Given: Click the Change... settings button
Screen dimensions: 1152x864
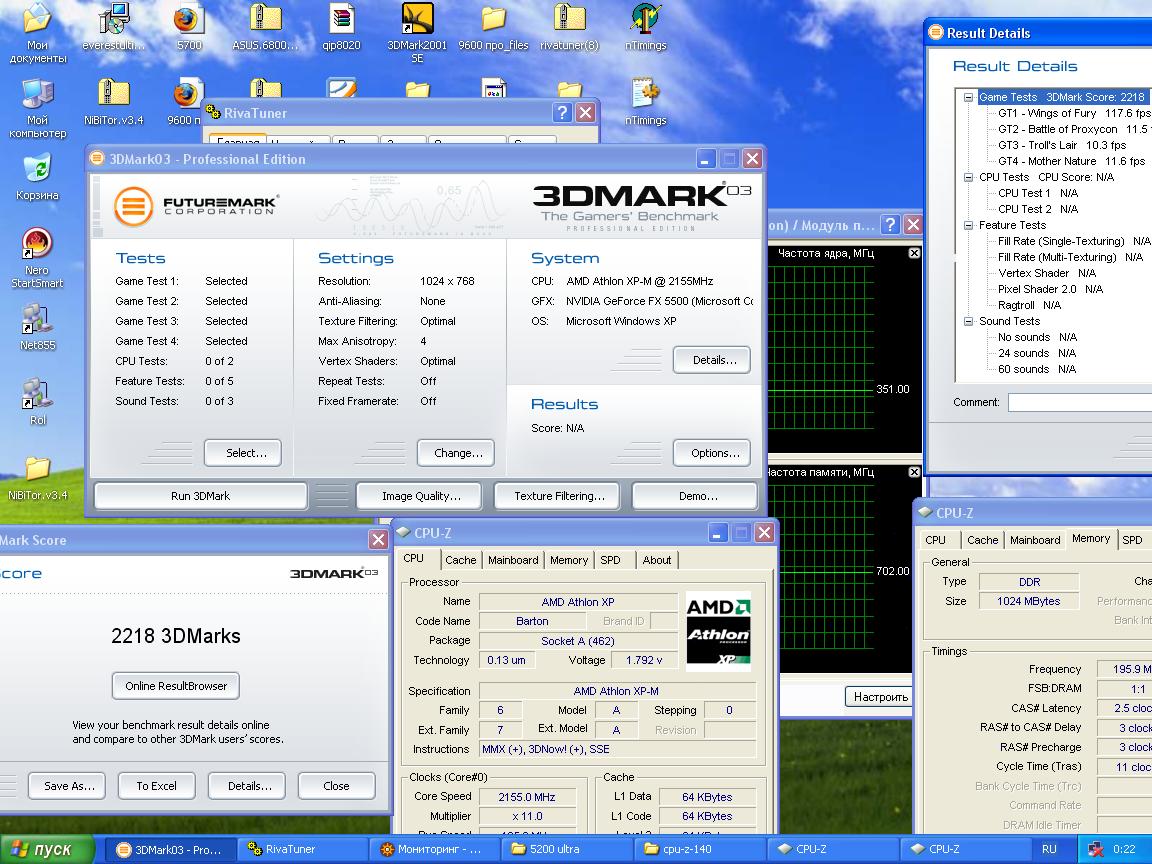Looking at the screenshot, I should tap(458, 453).
